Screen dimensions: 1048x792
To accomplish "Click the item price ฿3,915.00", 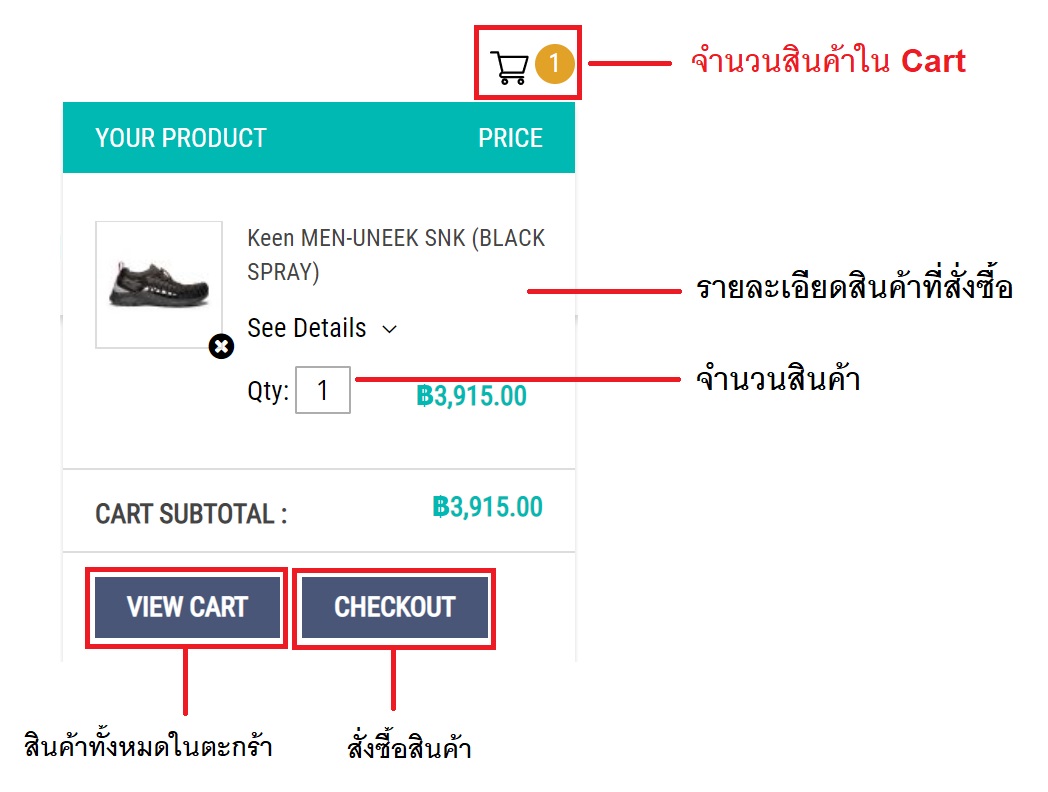I will [471, 396].
